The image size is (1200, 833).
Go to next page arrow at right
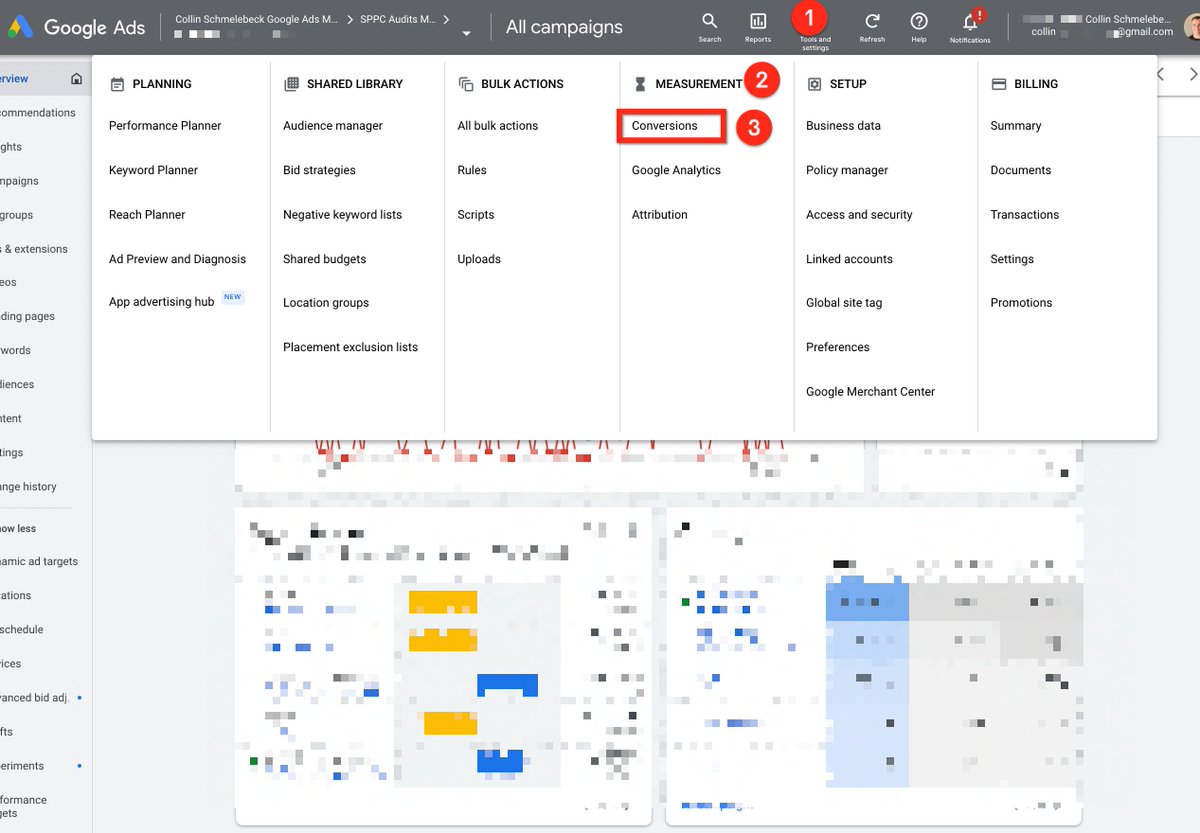tap(1193, 74)
